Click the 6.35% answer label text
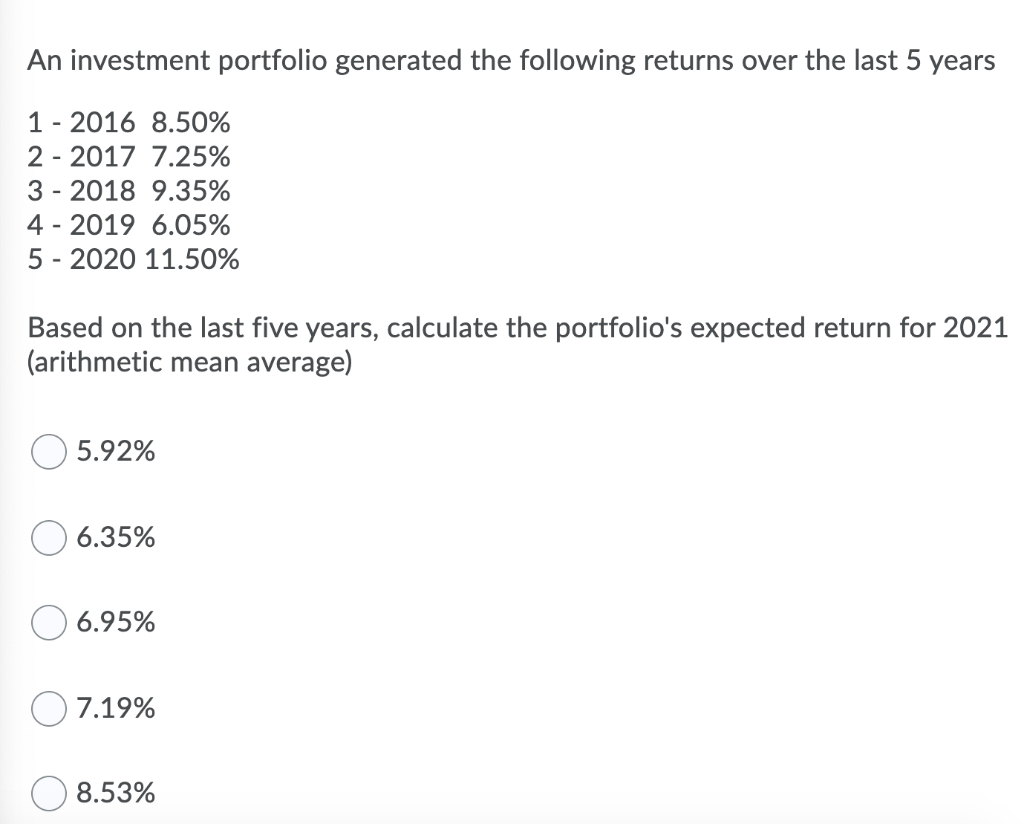Image resolution: width=1024 pixels, height=824 pixels. 116,537
